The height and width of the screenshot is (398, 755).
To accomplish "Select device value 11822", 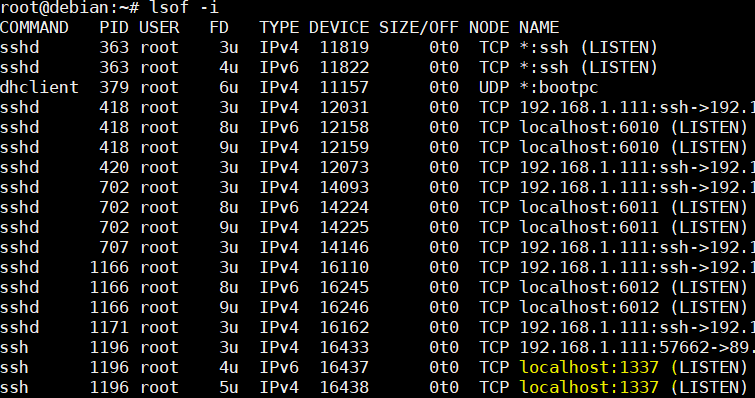I will [344, 67].
